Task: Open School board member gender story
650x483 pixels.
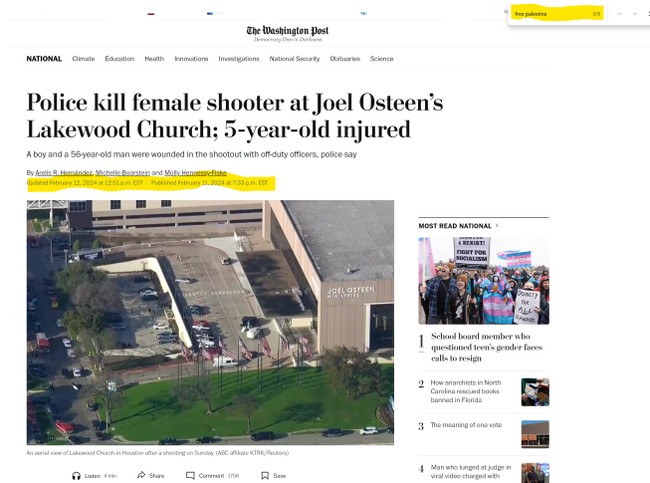Action: click(x=487, y=347)
